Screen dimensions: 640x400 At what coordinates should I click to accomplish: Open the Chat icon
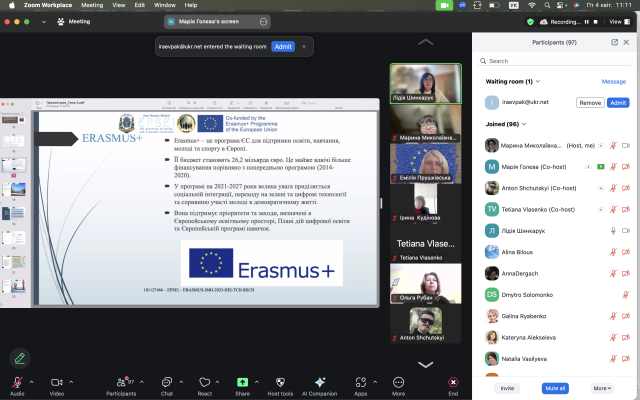coord(167,382)
